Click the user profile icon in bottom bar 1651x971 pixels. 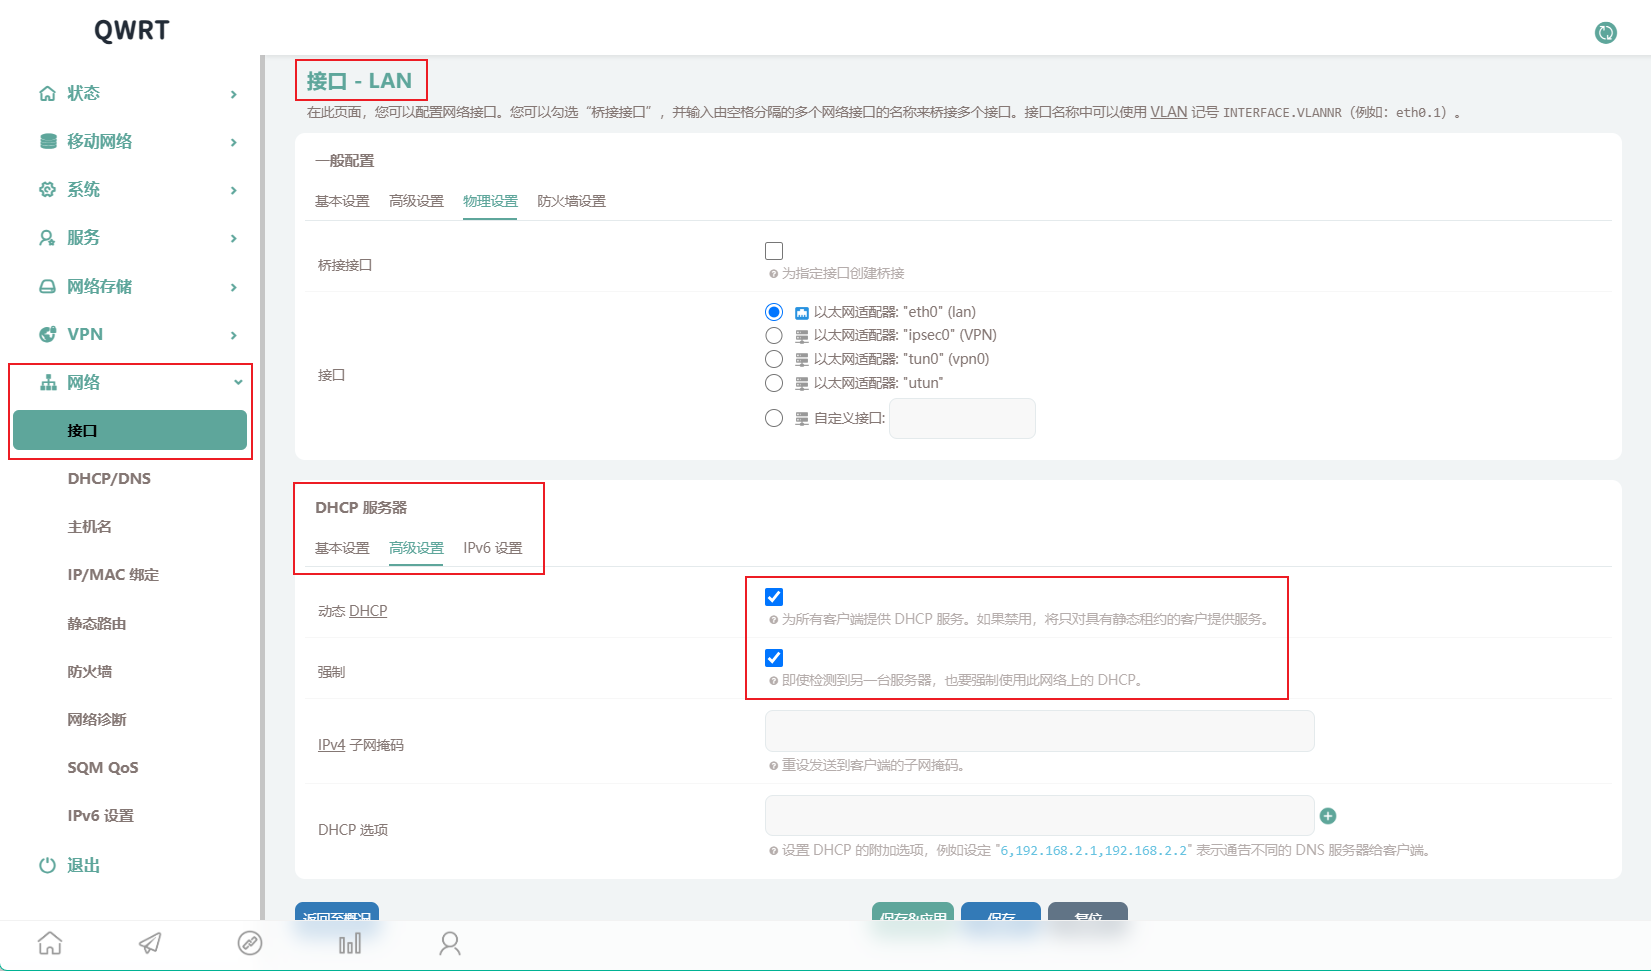click(450, 943)
